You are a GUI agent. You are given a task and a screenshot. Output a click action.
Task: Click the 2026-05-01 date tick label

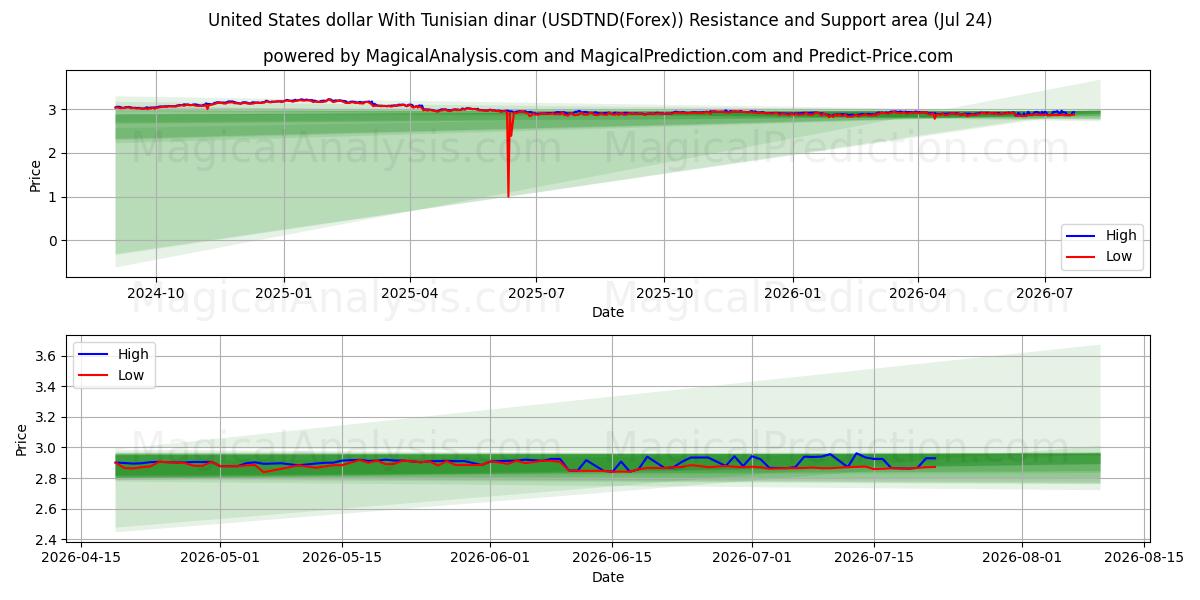(220, 559)
